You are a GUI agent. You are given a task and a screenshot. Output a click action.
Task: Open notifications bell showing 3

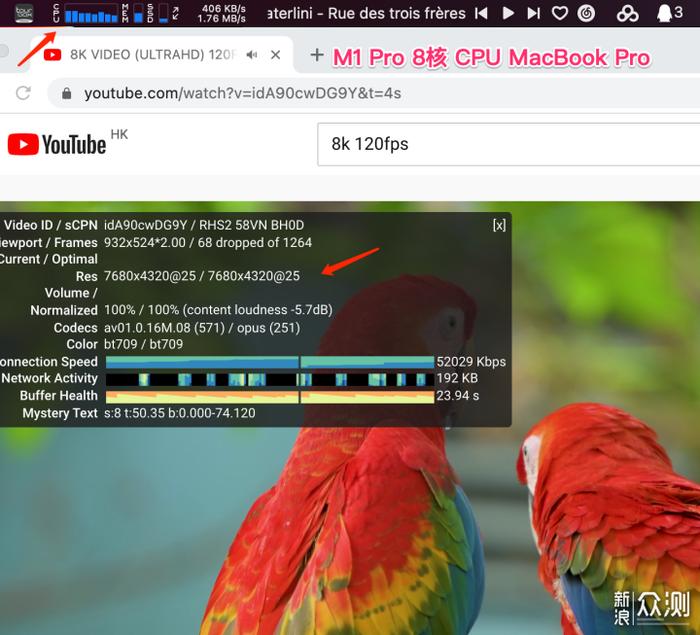click(x=670, y=13)
